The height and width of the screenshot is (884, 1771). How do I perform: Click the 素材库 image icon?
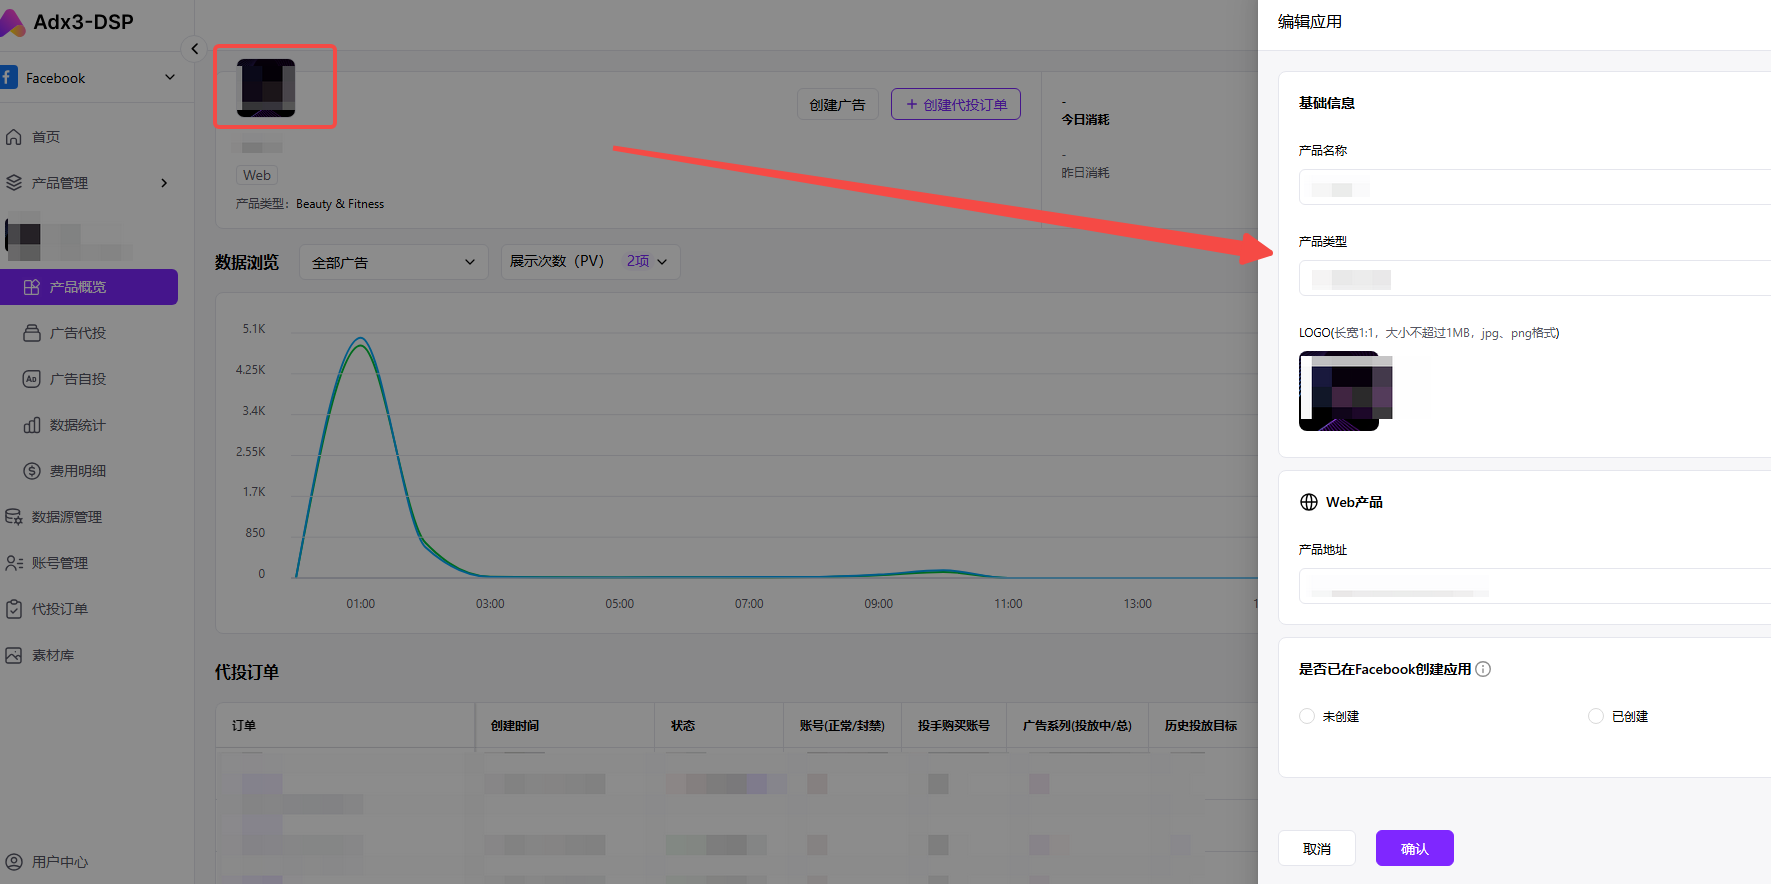click(x=14, y=655)
